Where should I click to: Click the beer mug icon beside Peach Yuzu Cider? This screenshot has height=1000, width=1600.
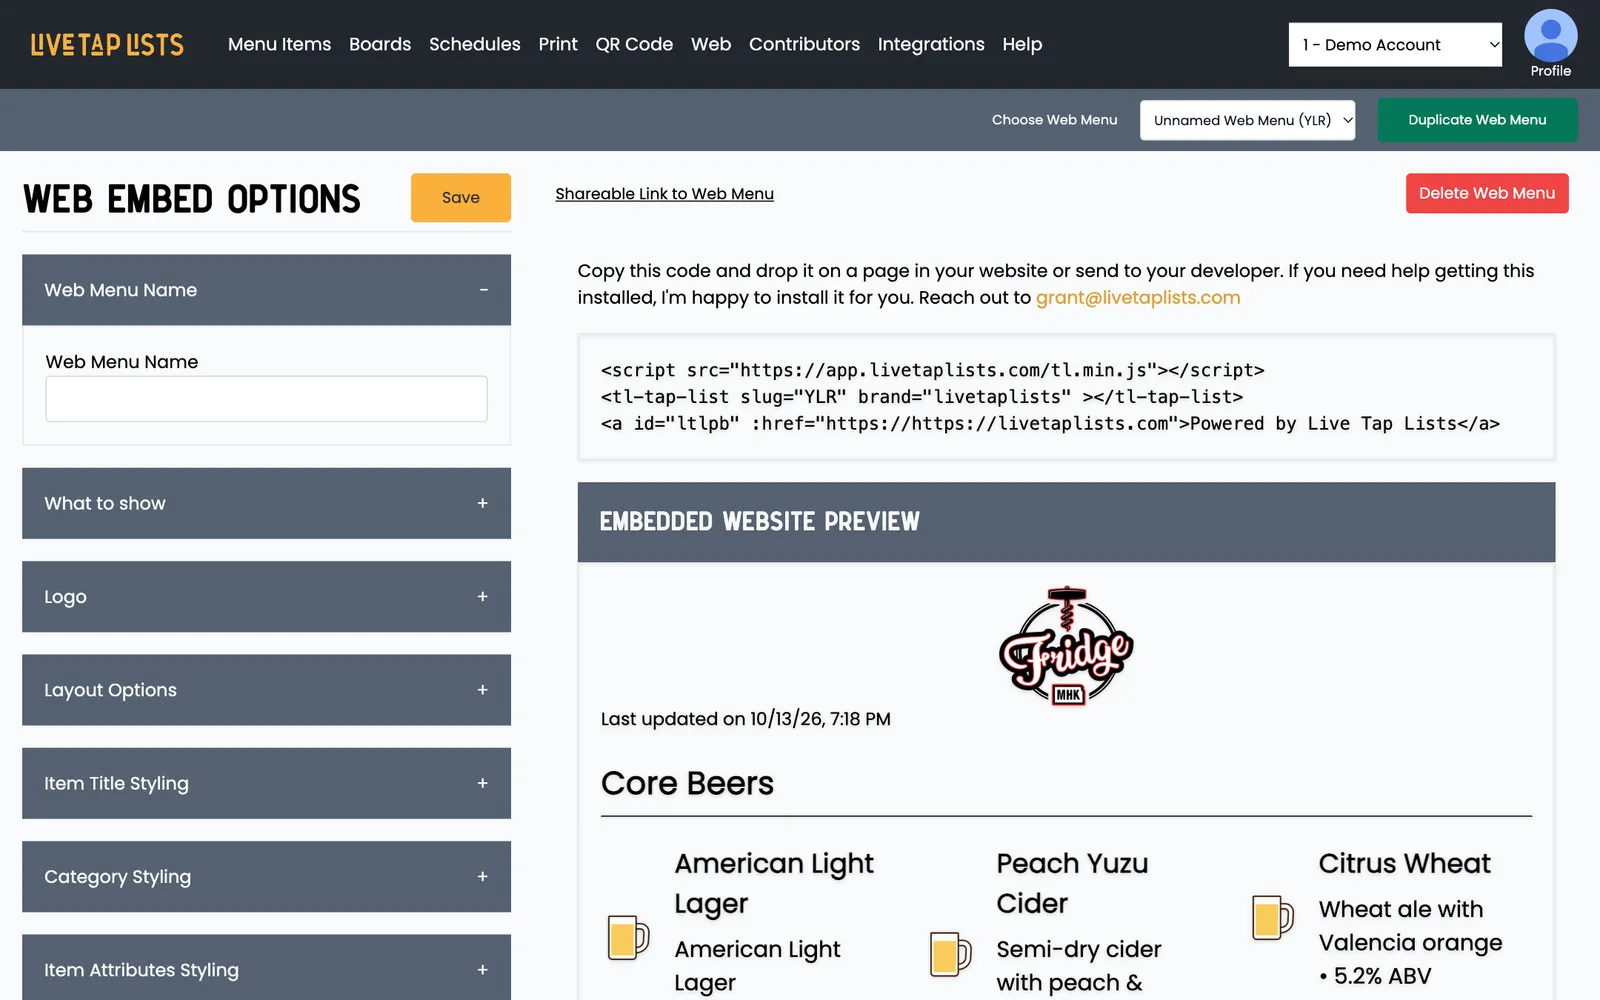(x=950, y=953)
